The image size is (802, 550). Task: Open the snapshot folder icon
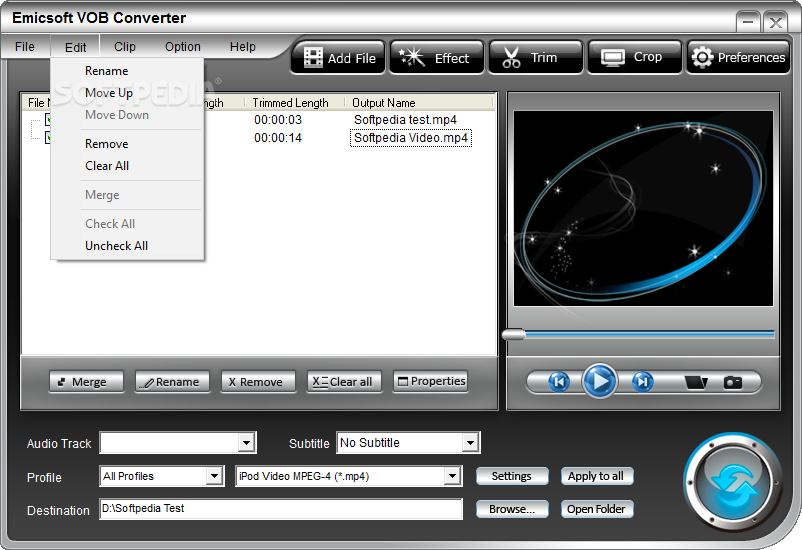[x=696, y=382]
